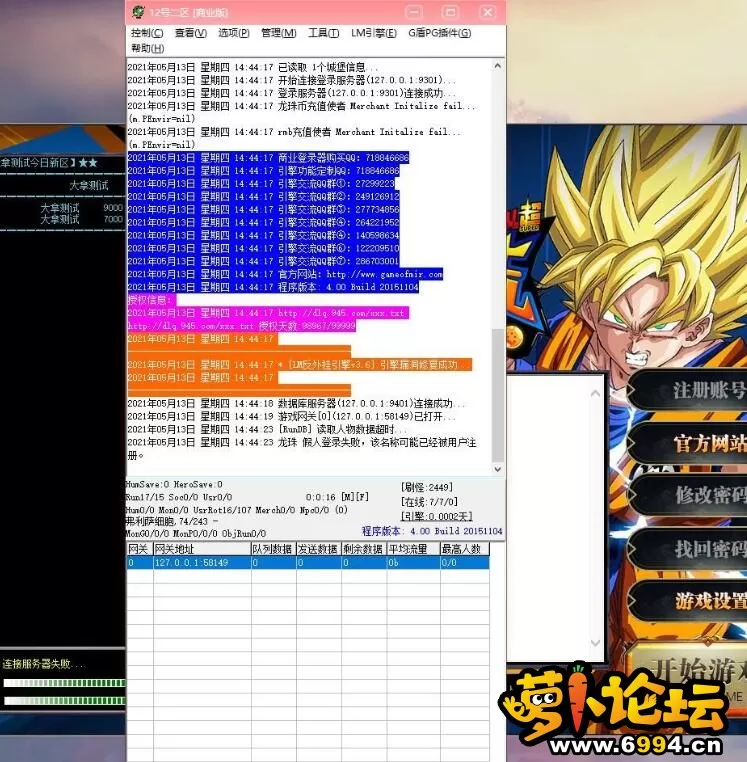
Task: Click the 游戏网关 已打开 log line
Action: [x=291, y=416]
